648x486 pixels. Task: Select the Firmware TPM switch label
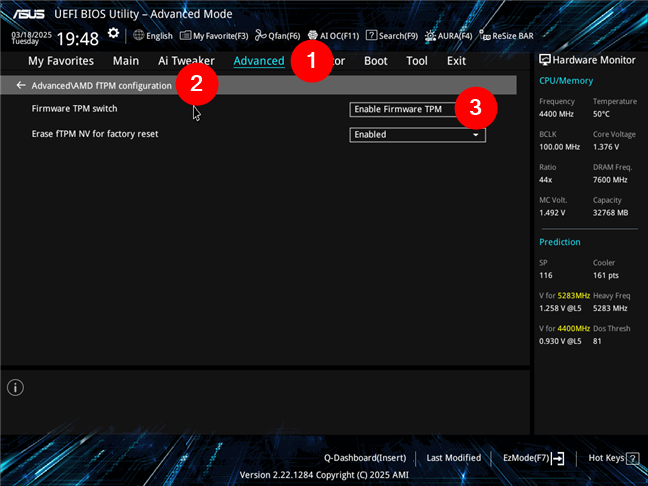(x=74, y=109)
